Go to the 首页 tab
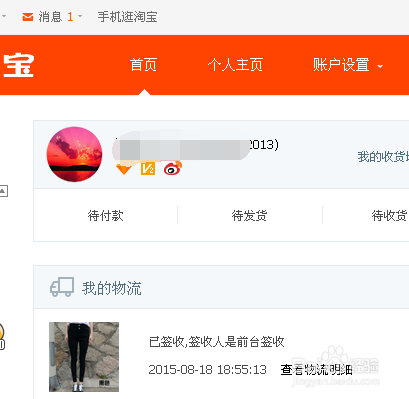 pyautogui.click(x=143, y=65)
